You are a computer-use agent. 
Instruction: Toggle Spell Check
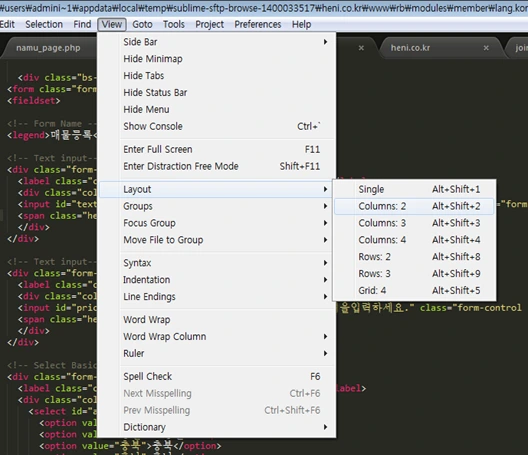(217, 376)
